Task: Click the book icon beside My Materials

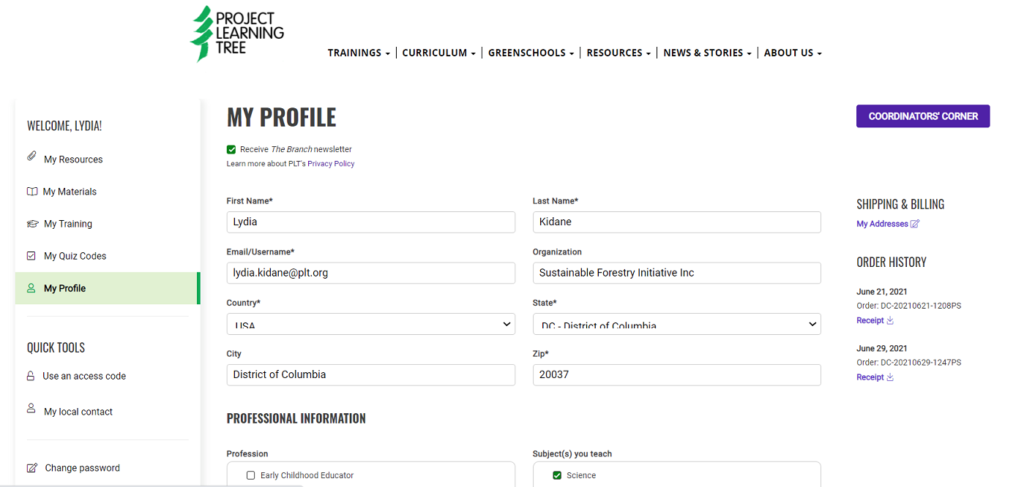Action: click(x=32, y=191)
